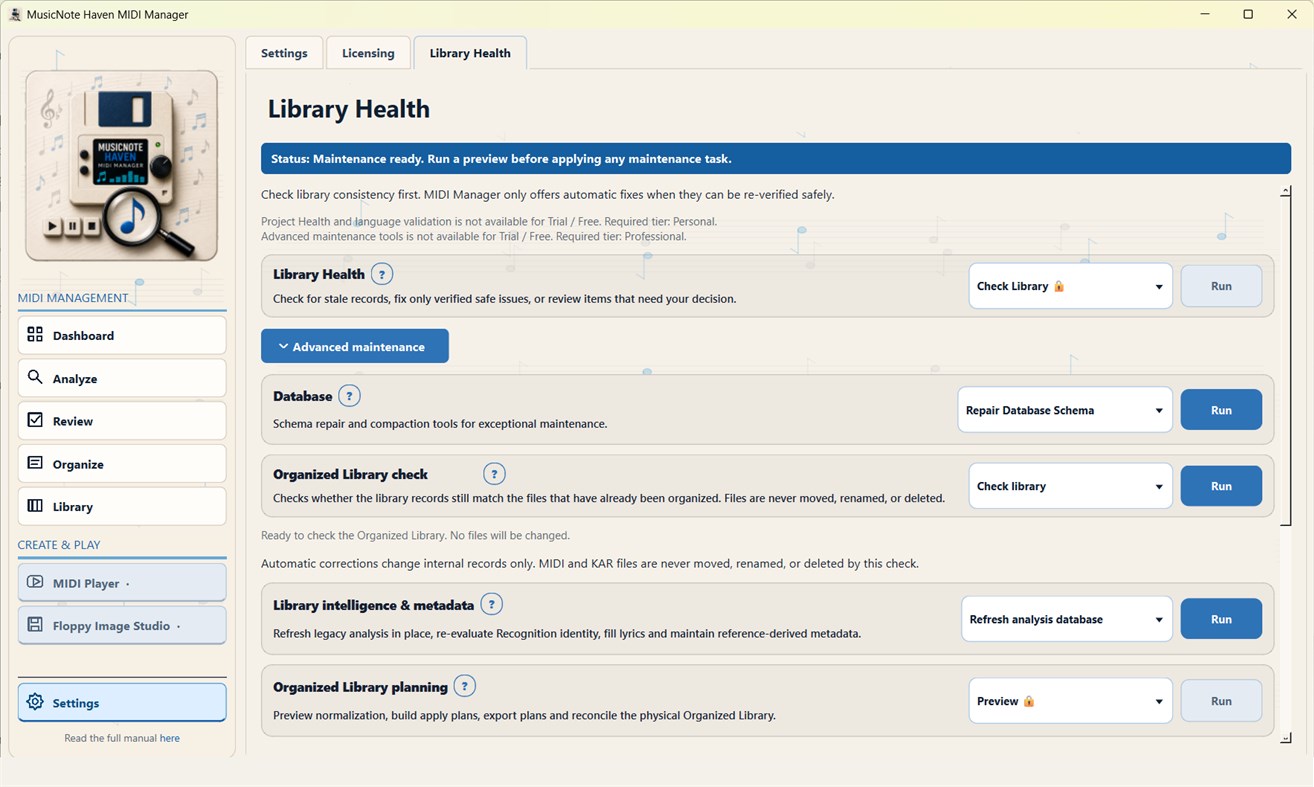Run the Refresh analysis database task
This screenshot has height=787, width=1314.
tap(1221, 619)
